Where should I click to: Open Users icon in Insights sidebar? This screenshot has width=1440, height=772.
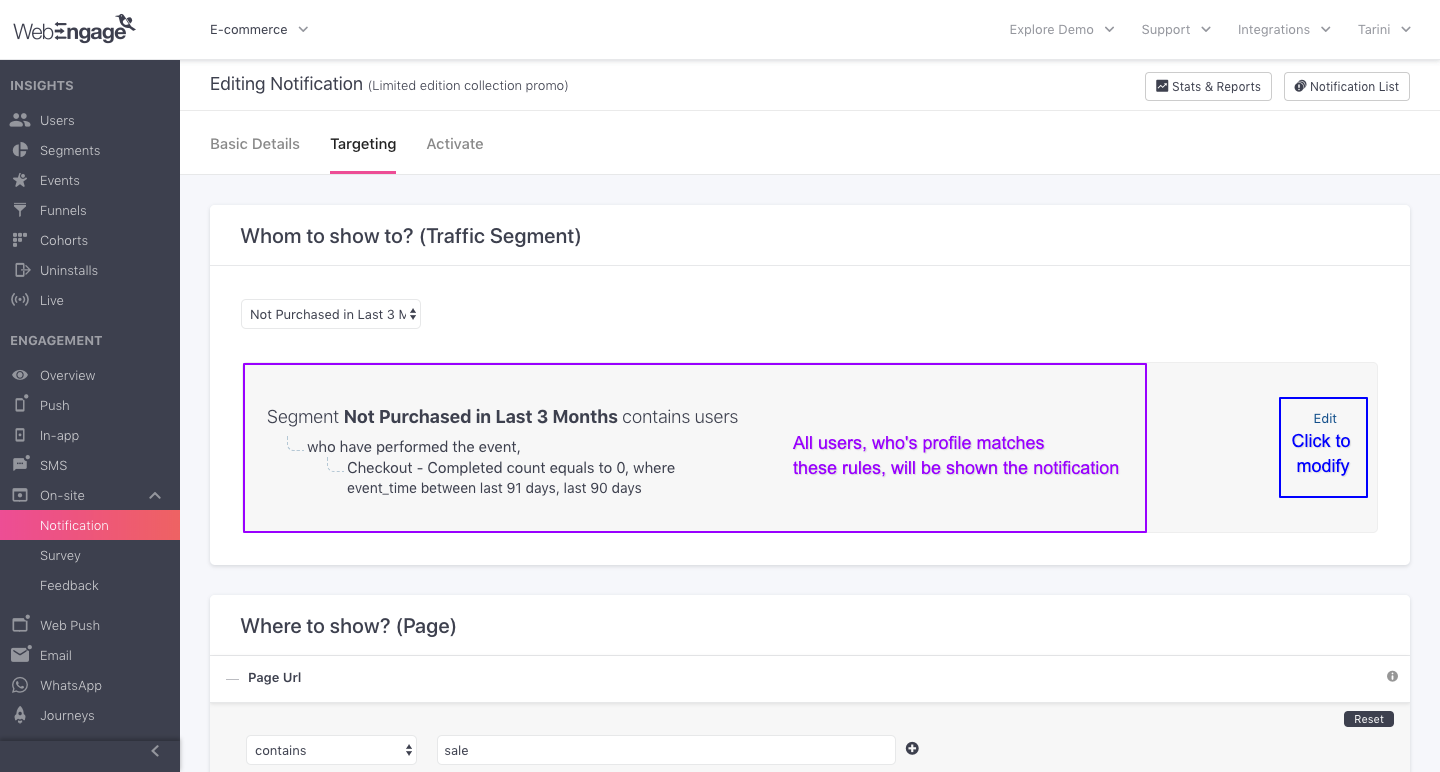click(x=20, y=120)
